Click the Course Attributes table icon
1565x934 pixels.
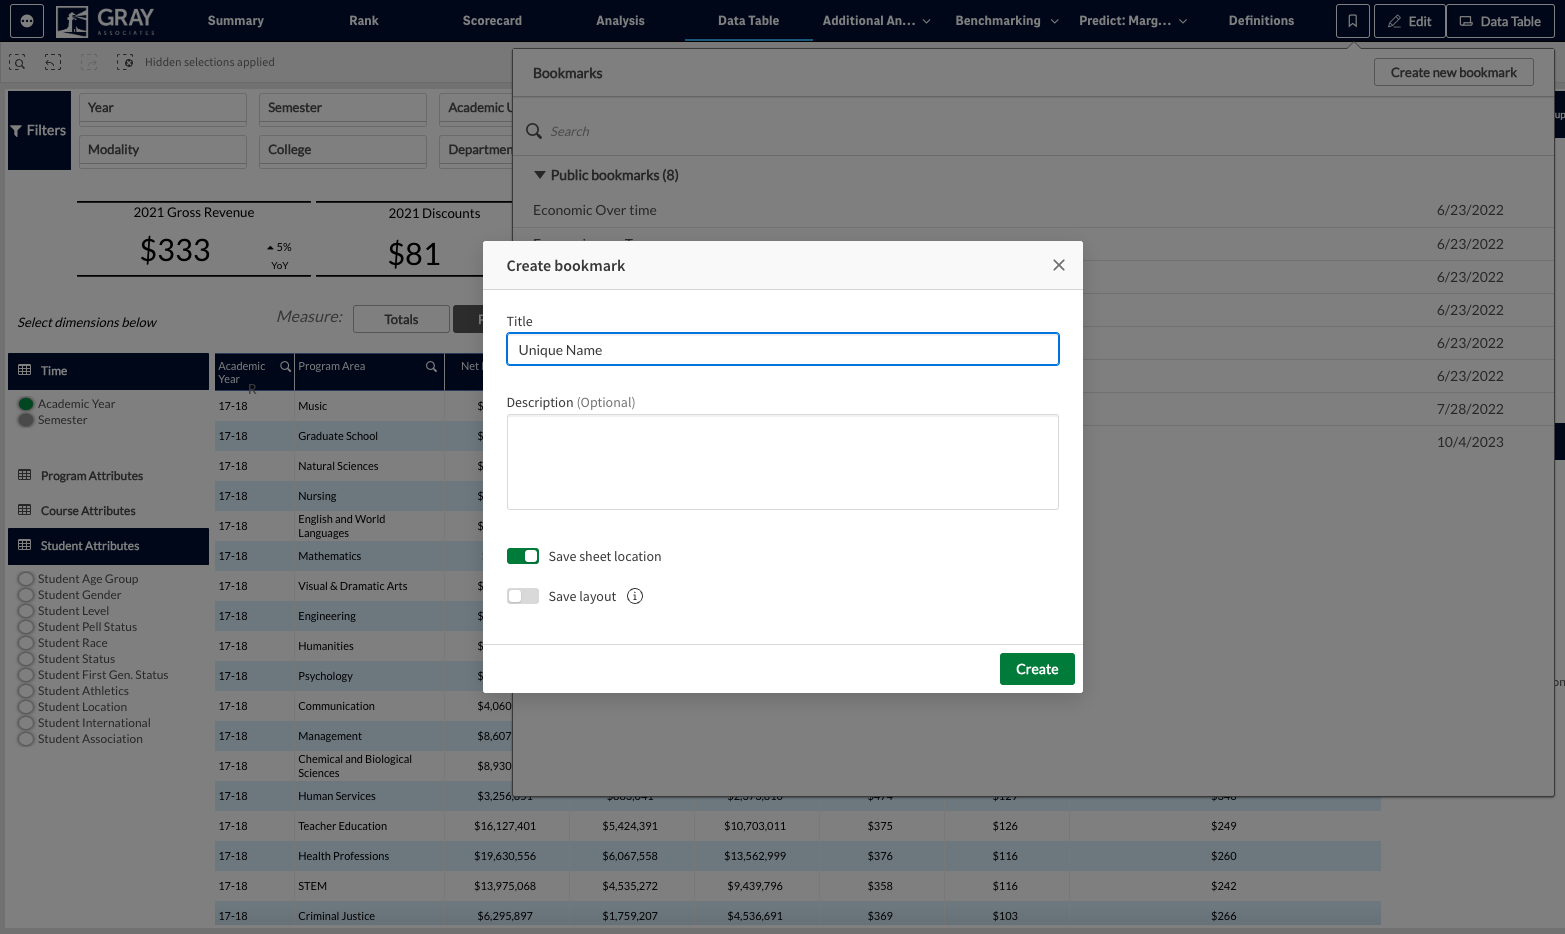click(x=25, y=510)
